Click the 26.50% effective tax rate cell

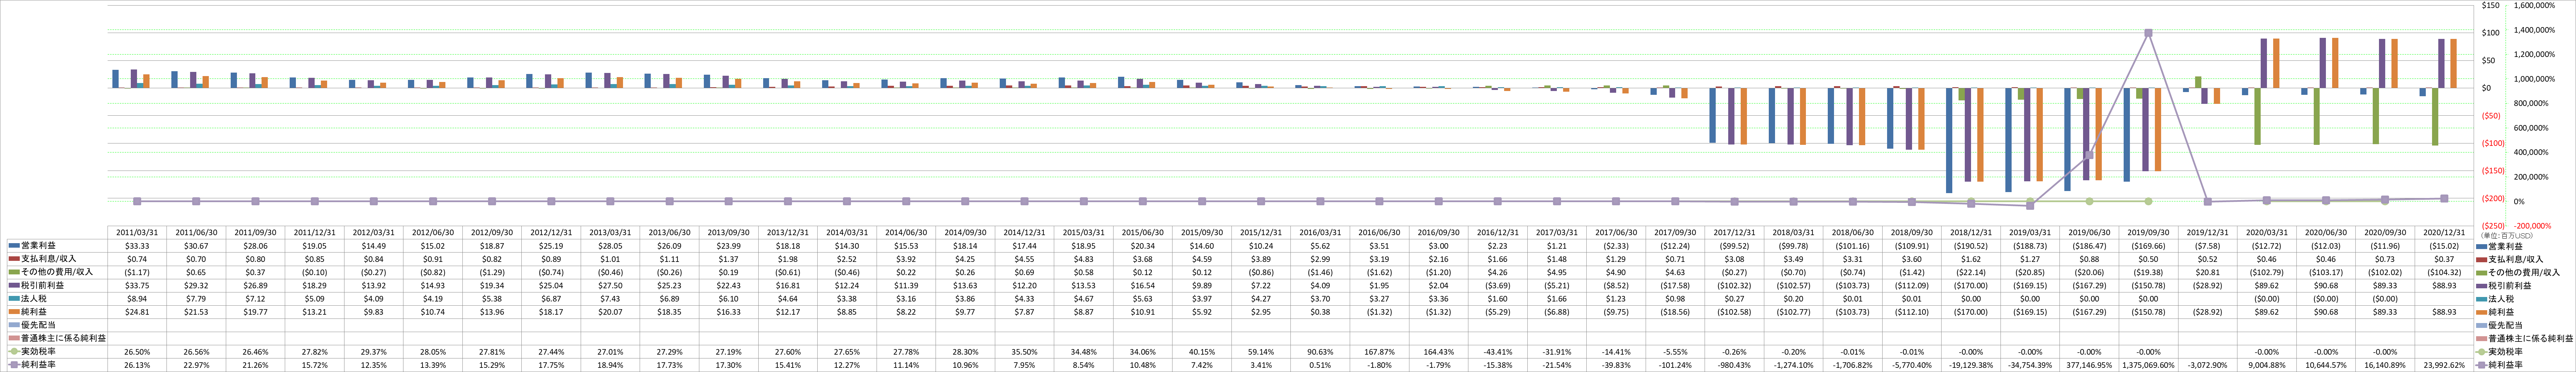(x=137, y=352)
